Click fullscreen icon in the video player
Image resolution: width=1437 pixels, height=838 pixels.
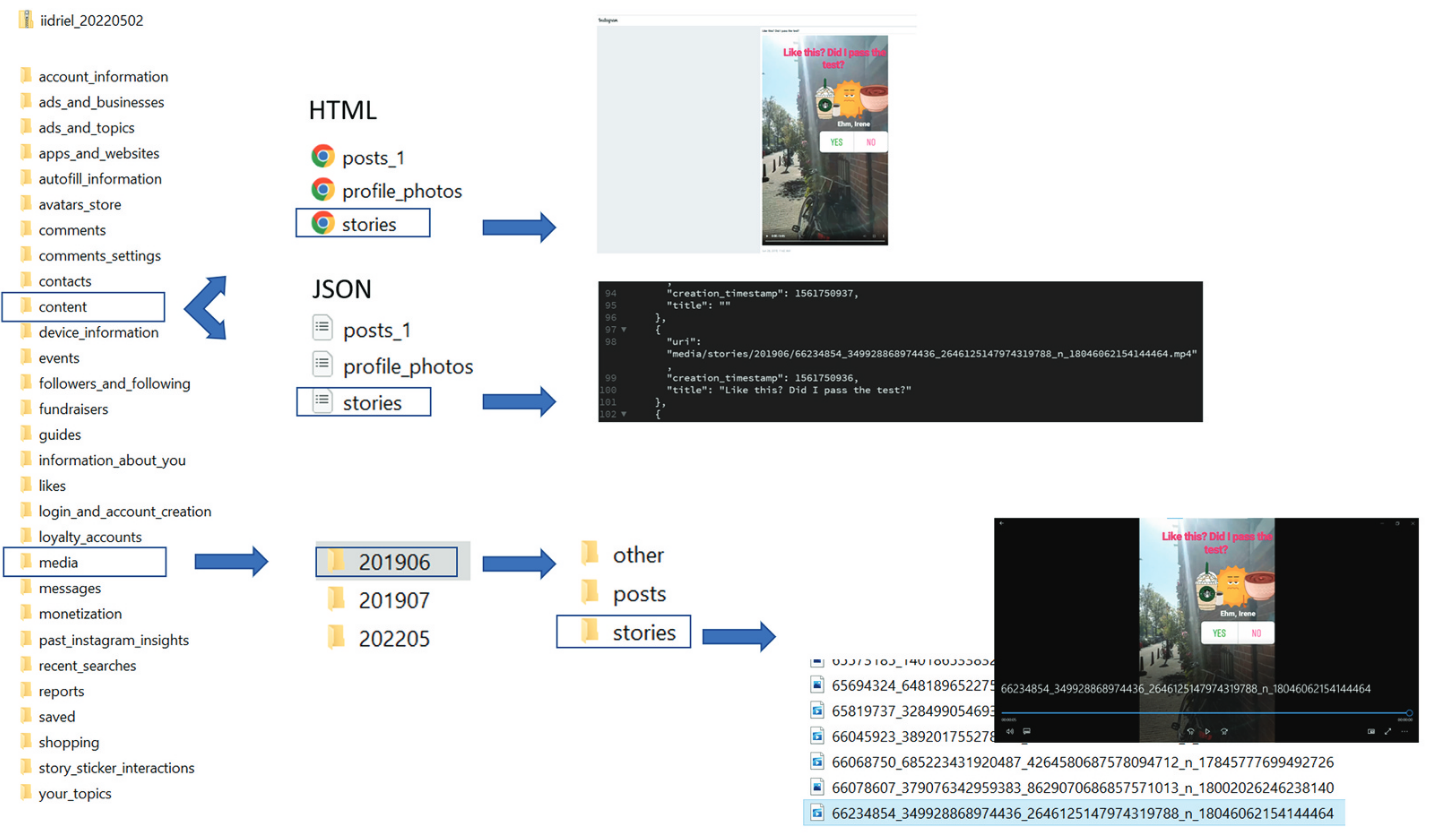(x=1388, y=731)
